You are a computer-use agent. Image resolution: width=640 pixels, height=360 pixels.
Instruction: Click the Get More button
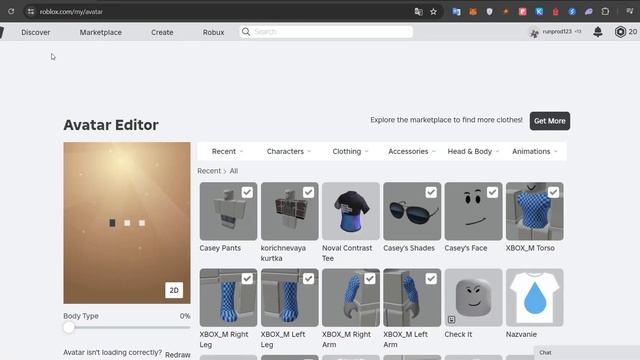coord(549,121)
